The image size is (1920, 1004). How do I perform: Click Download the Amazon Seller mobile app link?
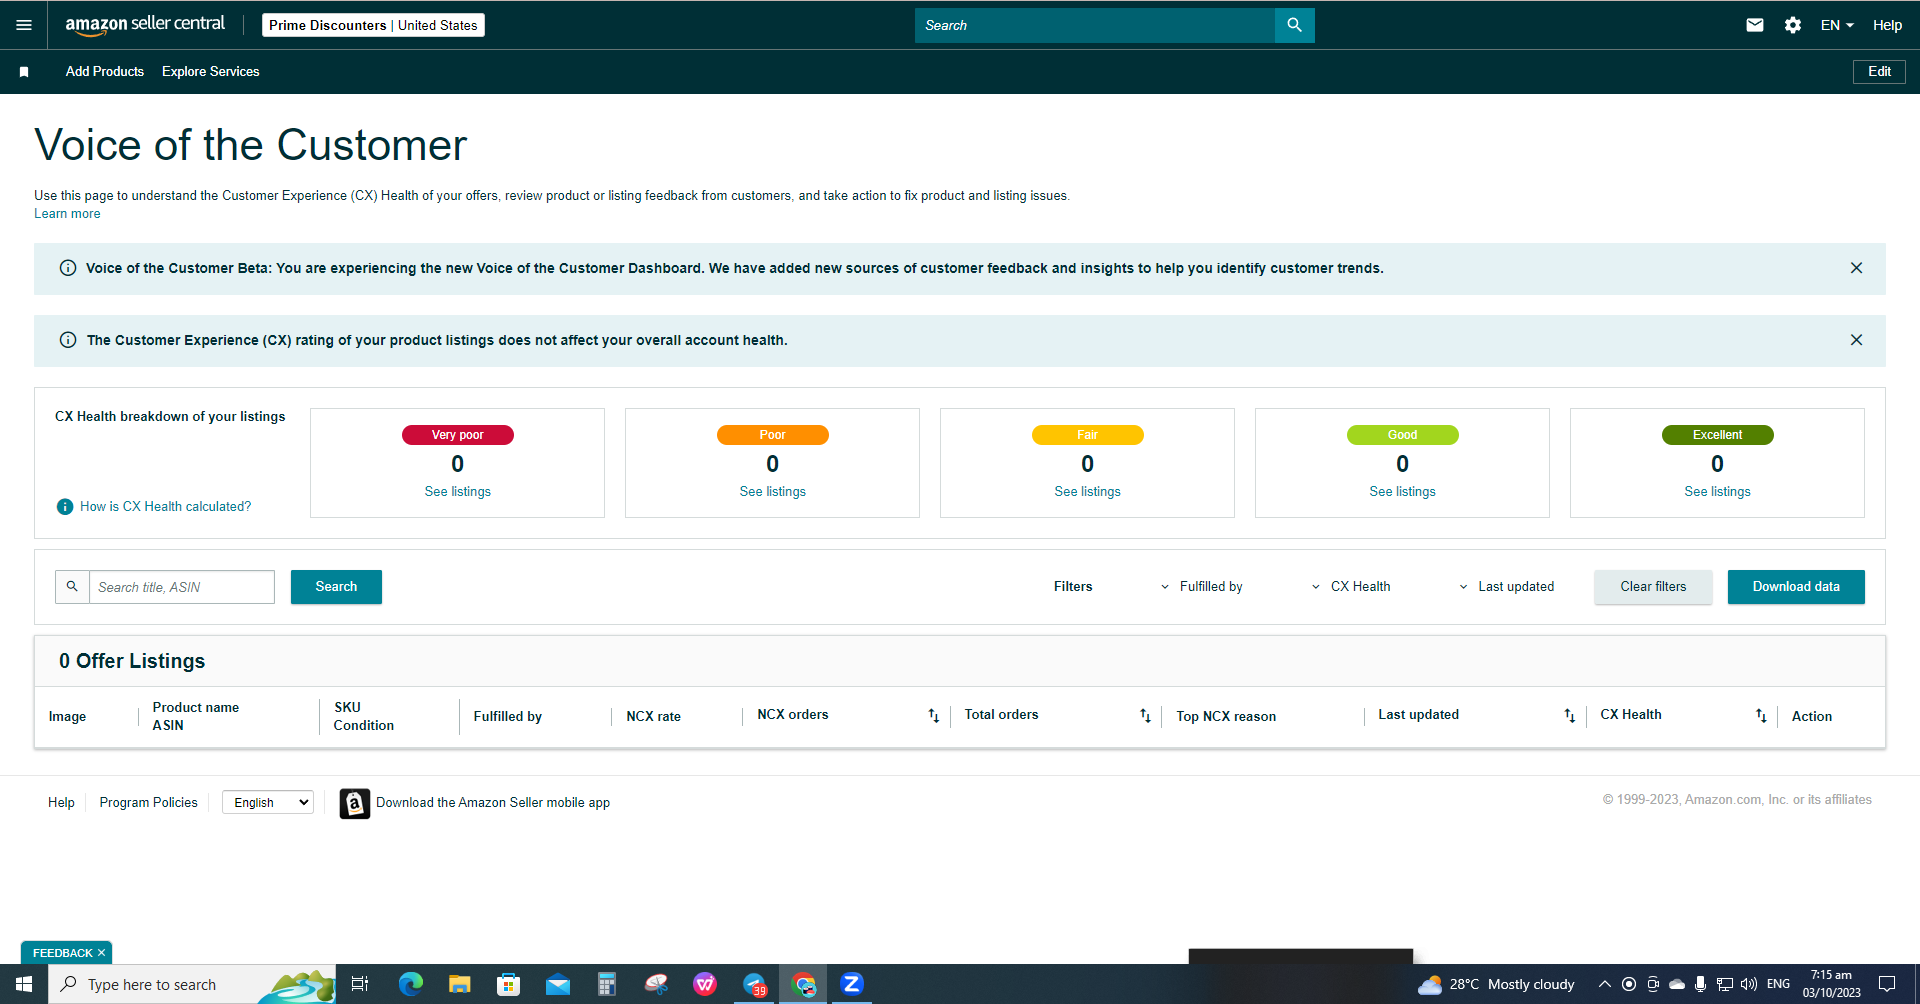tap(493, 803)
